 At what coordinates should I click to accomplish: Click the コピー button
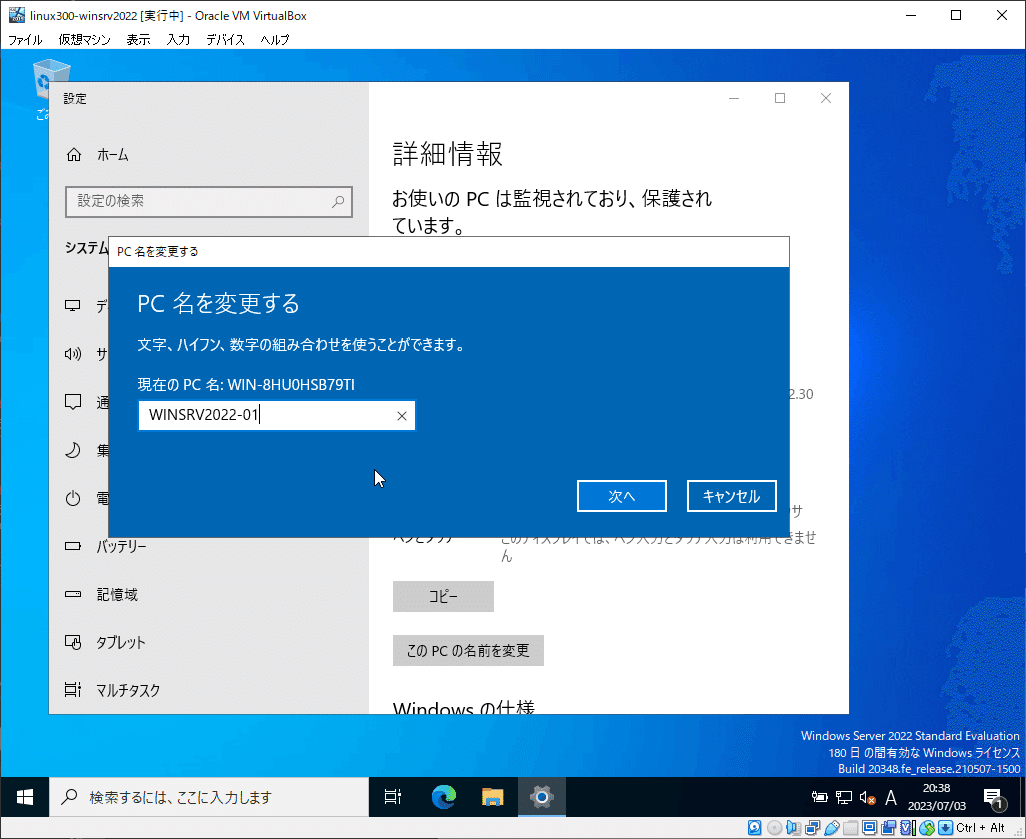pos(443,596)
